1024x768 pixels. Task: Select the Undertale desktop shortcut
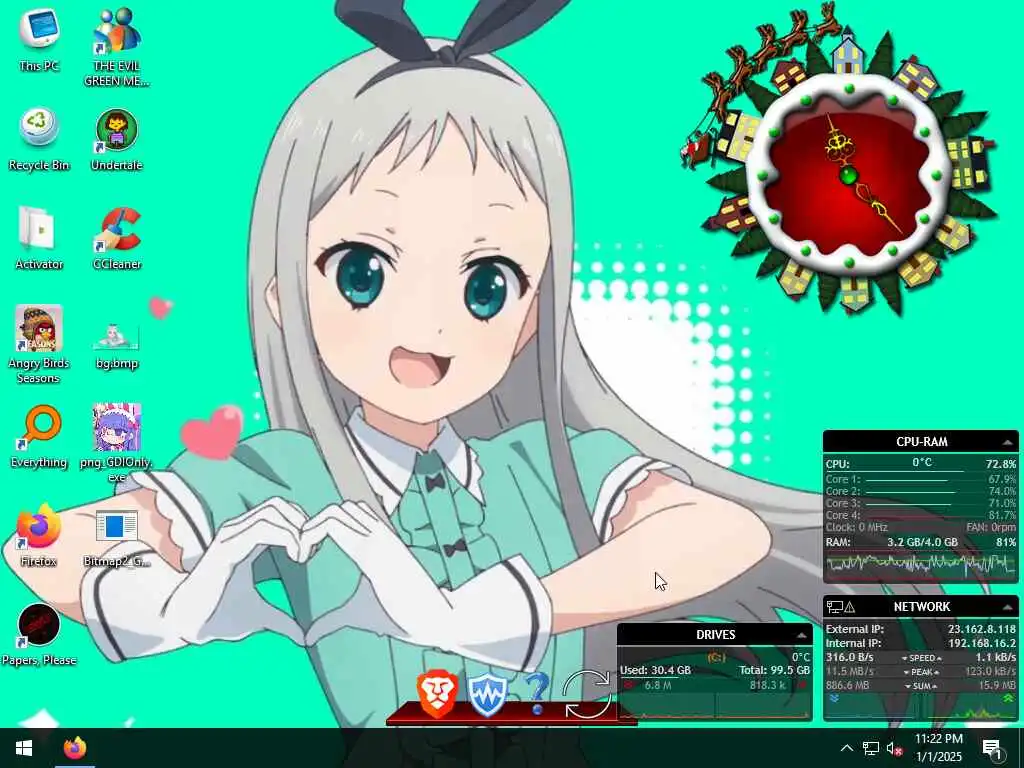(x=117, y=139)
